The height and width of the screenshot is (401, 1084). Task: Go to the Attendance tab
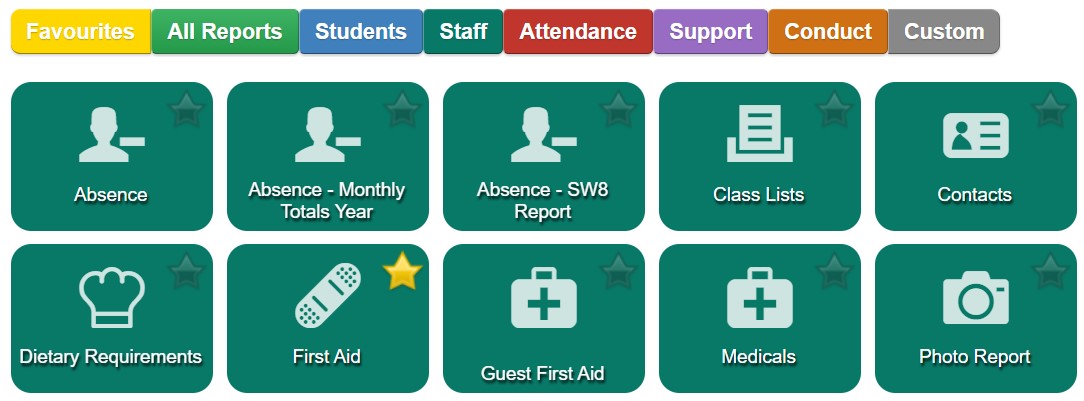pyautogui.click(x=578, y=31)
